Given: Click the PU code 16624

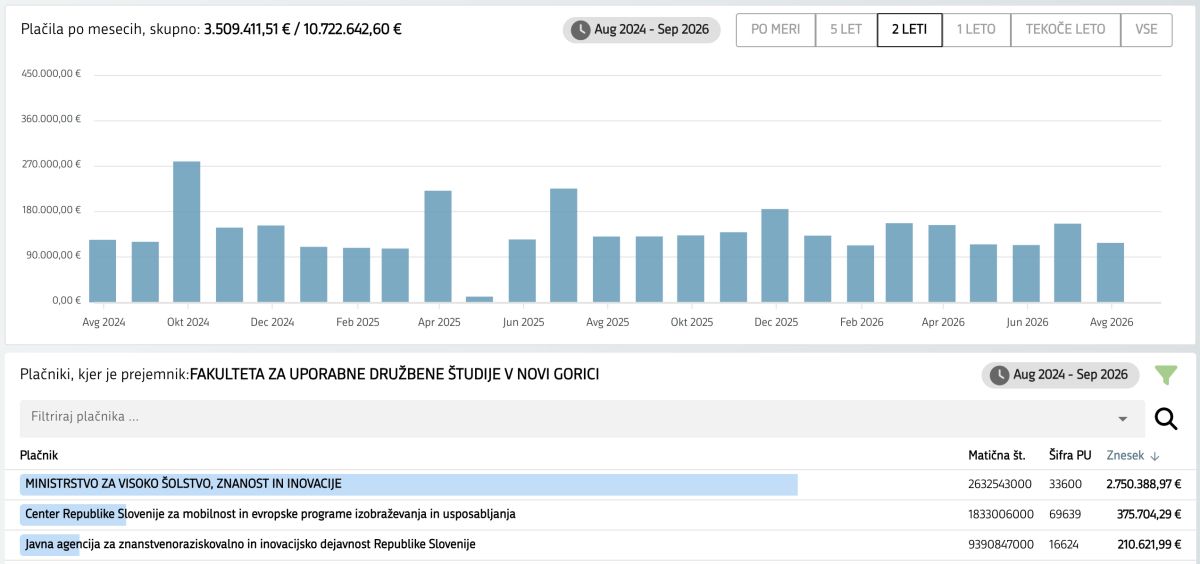Looking at the screenshot, I should pyautogui.click(x=1065, y=544).
